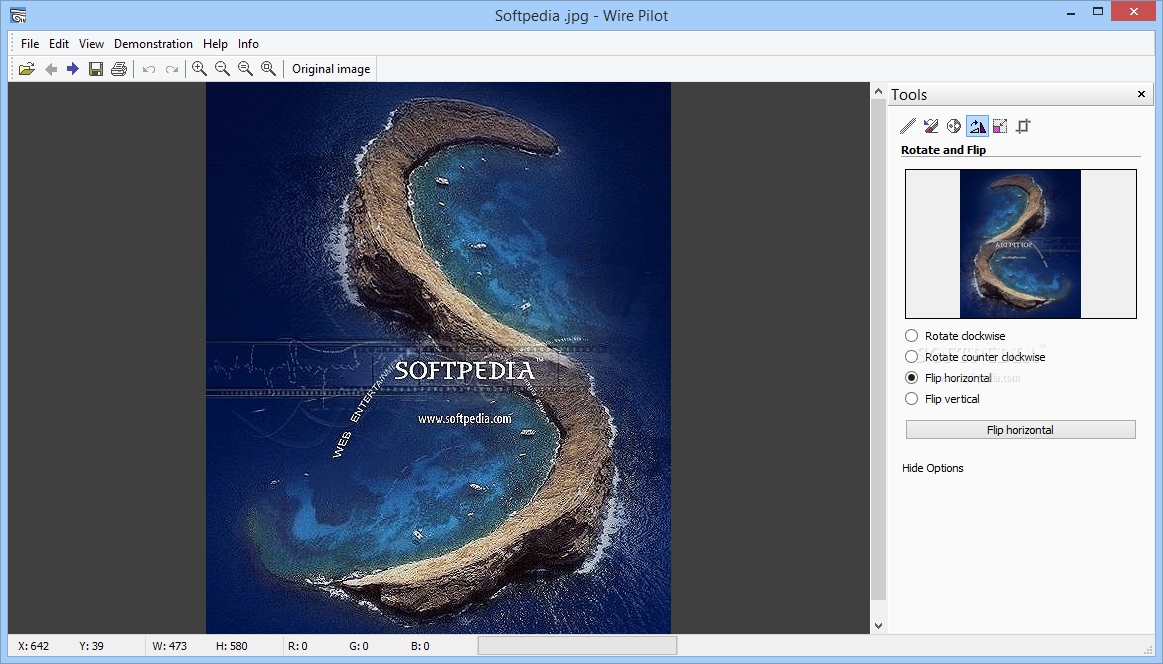The width and height of the screenshot is (1163, 664).
Task: Select the Resize tool icon
Action: point(1000,126)
